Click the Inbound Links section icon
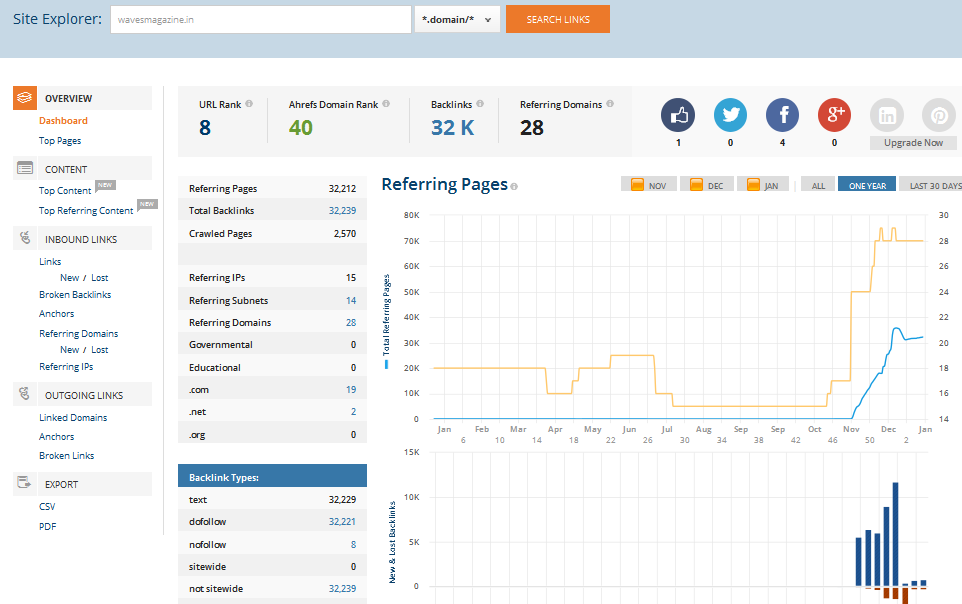Screen dimensions: 962x604 click(25, 238)
